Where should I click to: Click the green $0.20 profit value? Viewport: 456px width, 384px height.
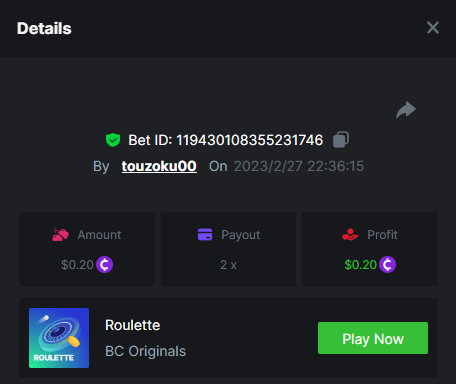pyautogui.click(x=360, y=265)
